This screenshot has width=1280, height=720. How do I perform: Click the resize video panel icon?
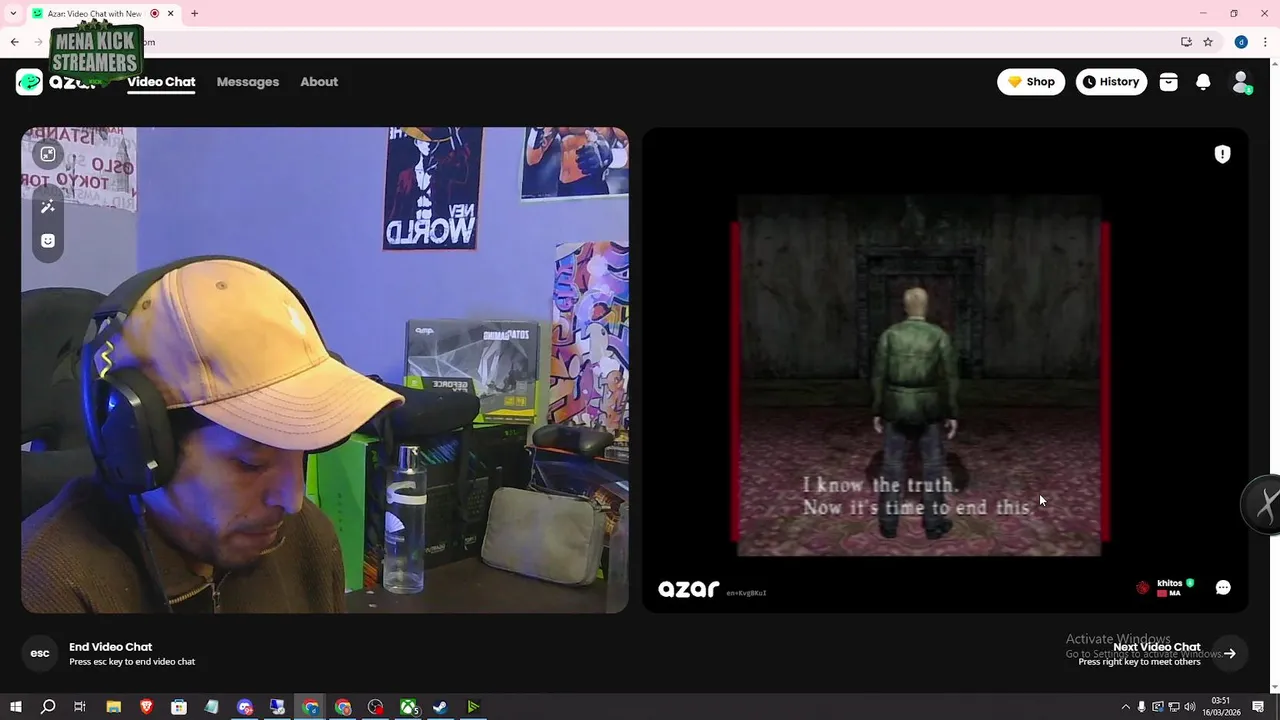click(47, 154)
